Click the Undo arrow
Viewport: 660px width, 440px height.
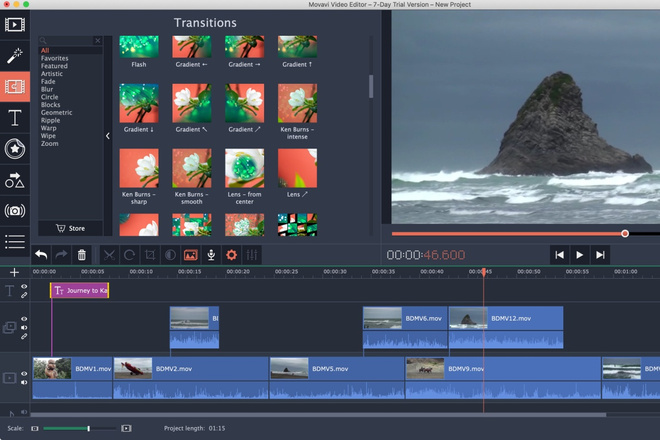(41, 255)
